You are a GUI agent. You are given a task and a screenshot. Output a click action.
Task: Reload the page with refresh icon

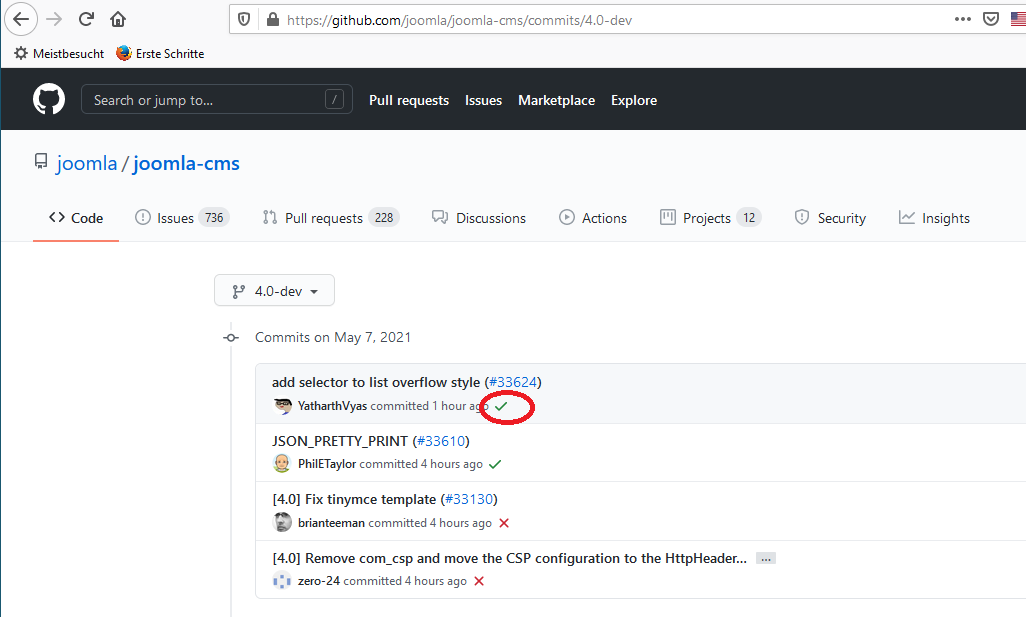click(x=86, y=19)
